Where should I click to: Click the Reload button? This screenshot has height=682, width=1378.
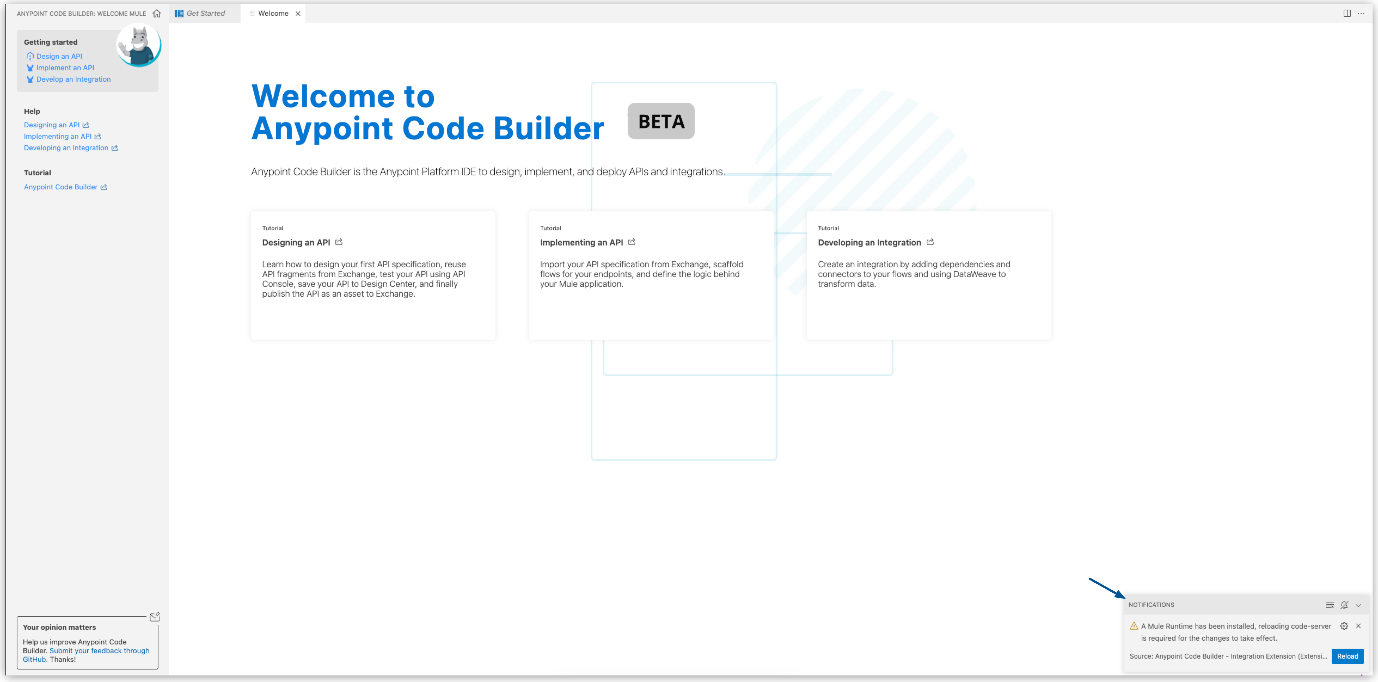tap(1347, 657)
